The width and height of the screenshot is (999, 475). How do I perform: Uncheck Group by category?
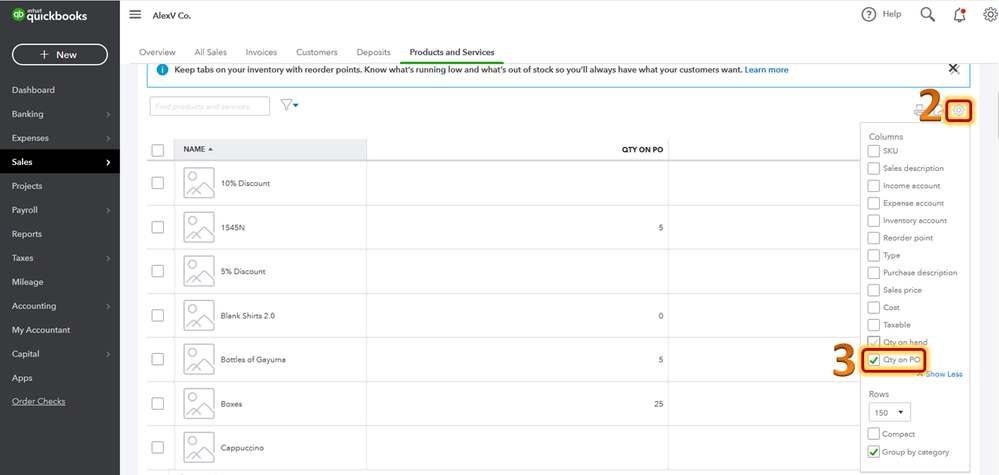(874, 452)
